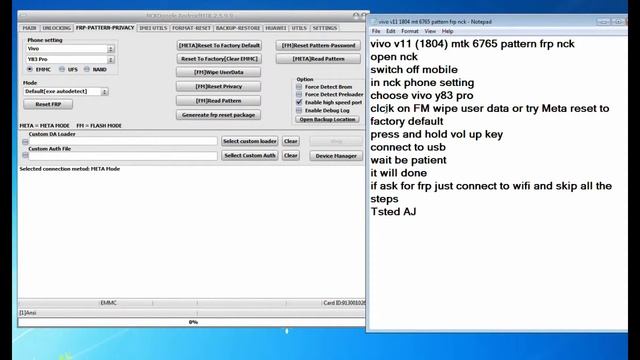Viewport: 640px width, 360px height.
Task: Click the Reset FRP button
Action: tap(48, 104)
